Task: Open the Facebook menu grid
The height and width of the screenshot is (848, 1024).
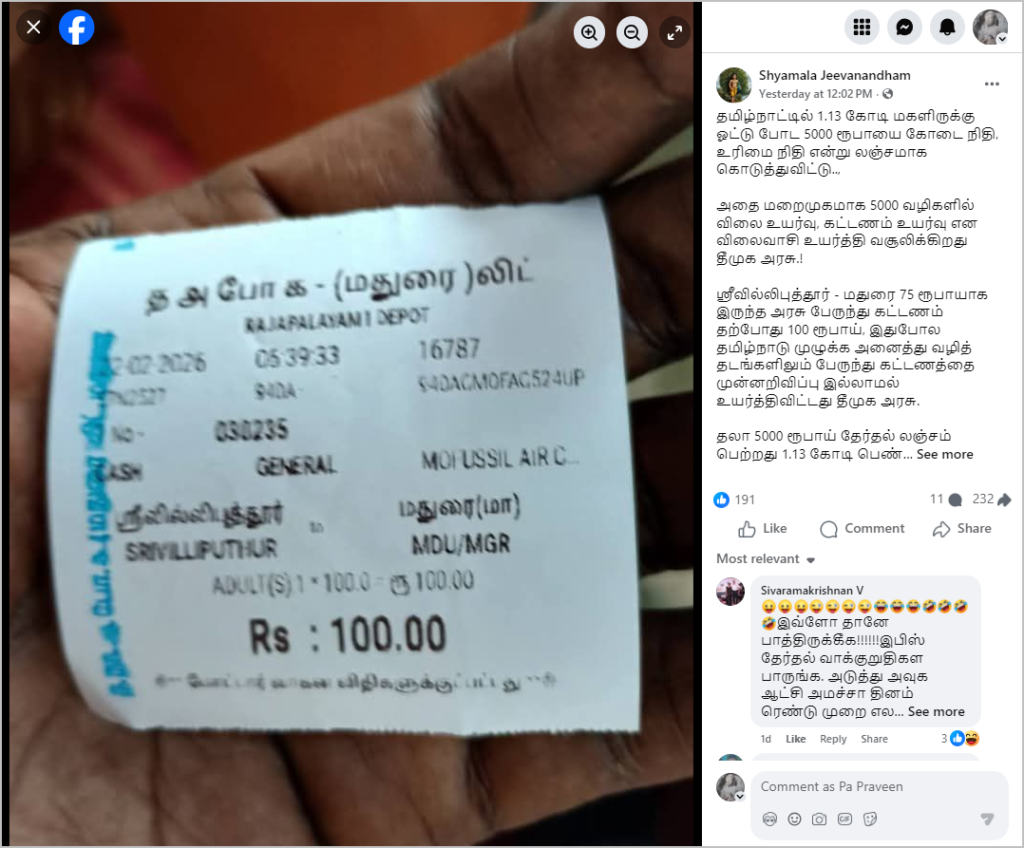Action: (x=861, y=27)
